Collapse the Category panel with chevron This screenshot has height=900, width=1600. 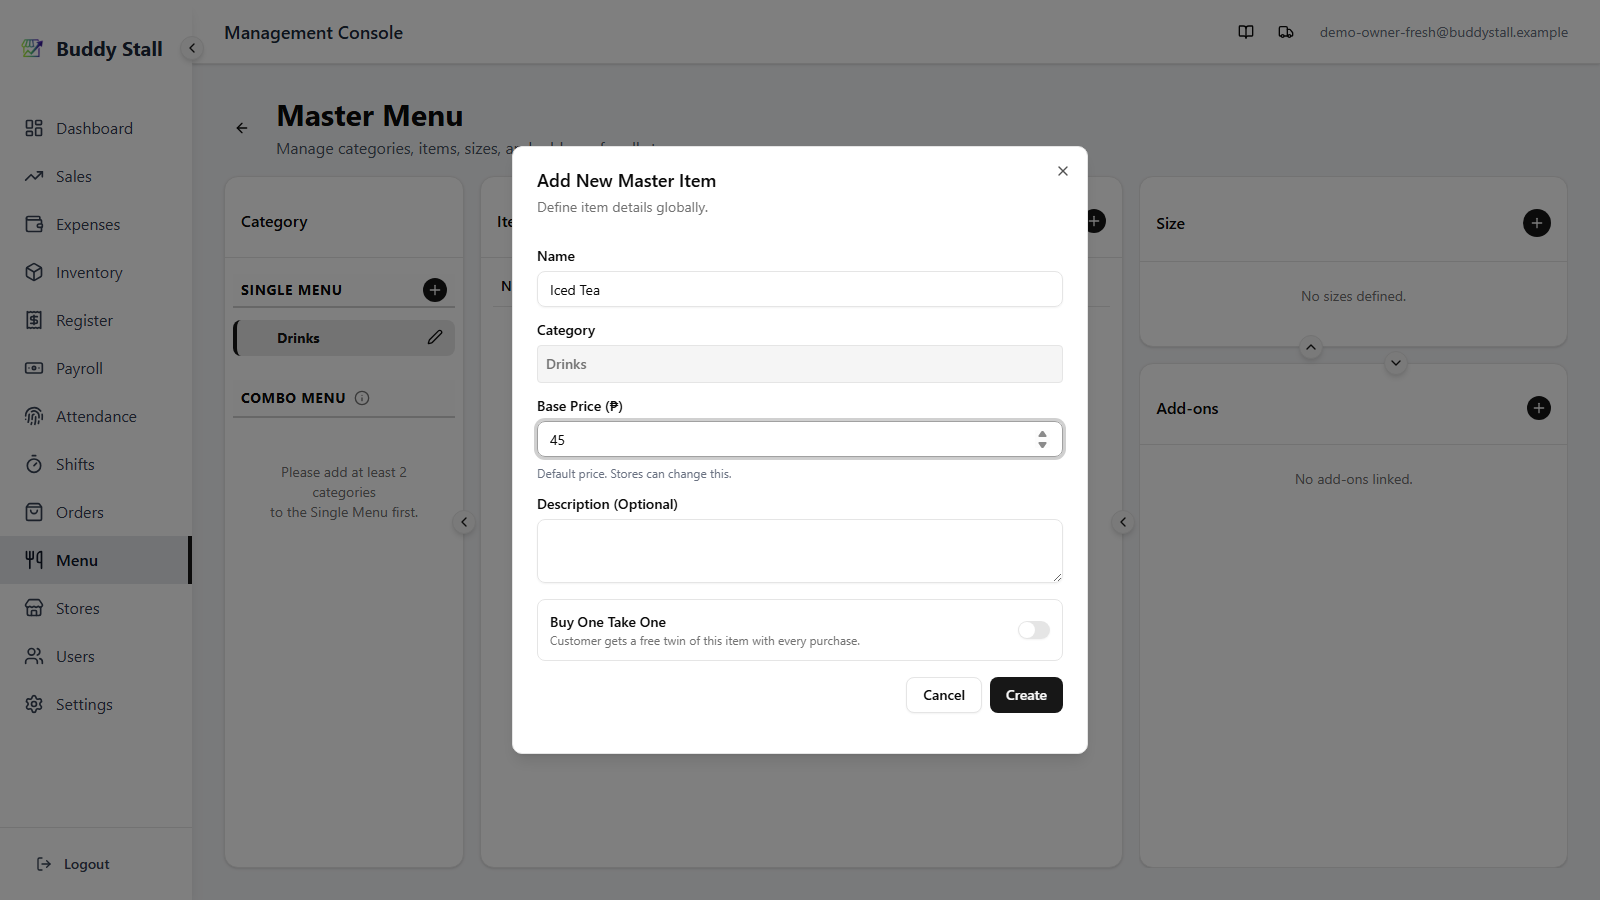[464, 522]
